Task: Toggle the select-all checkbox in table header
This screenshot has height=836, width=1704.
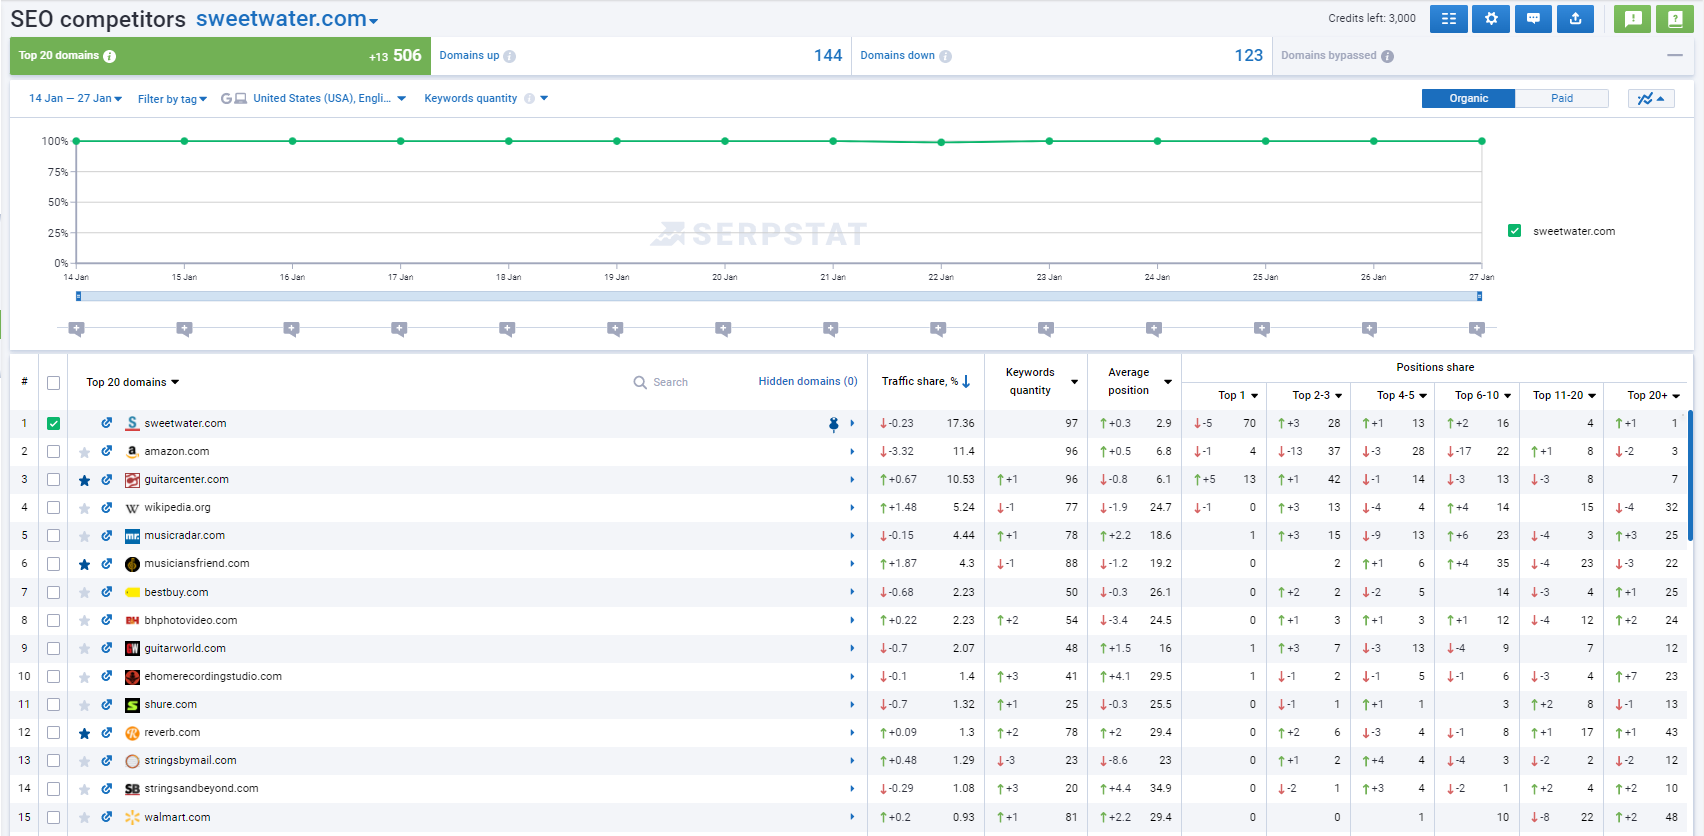Action: pyautogui.click(x=54, y=383)
